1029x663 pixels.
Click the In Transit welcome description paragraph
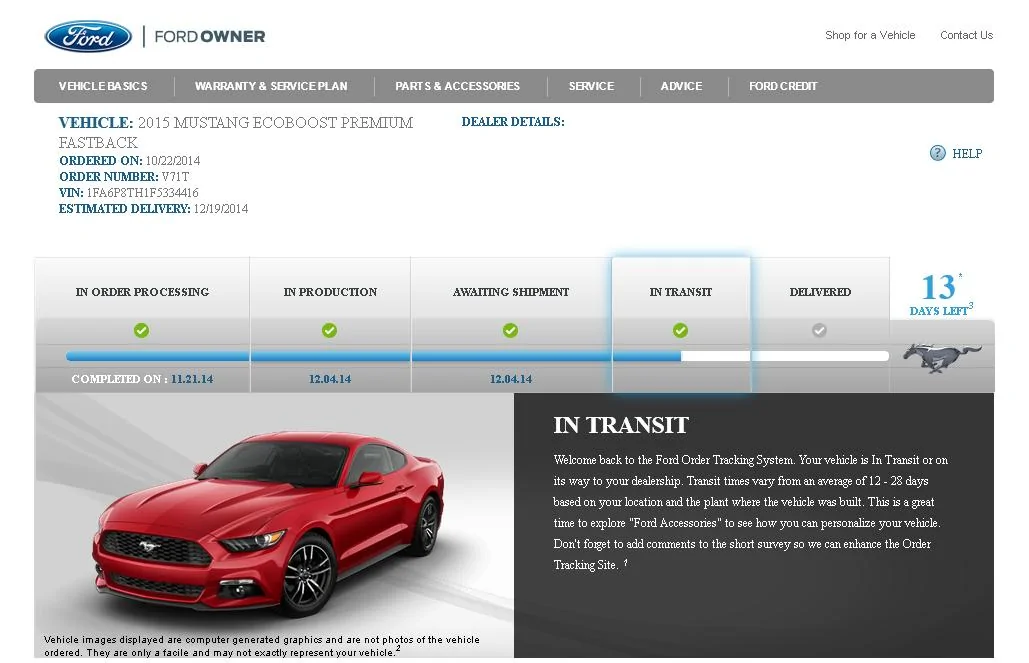coord(751,512)
